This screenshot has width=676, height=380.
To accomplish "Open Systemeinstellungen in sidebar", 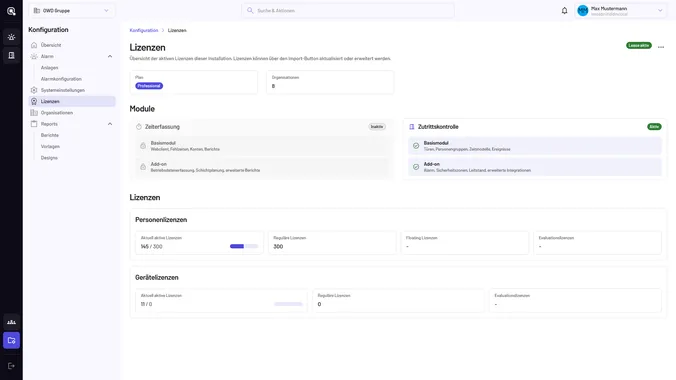I will pyautogui.click(x=72, y=90).
